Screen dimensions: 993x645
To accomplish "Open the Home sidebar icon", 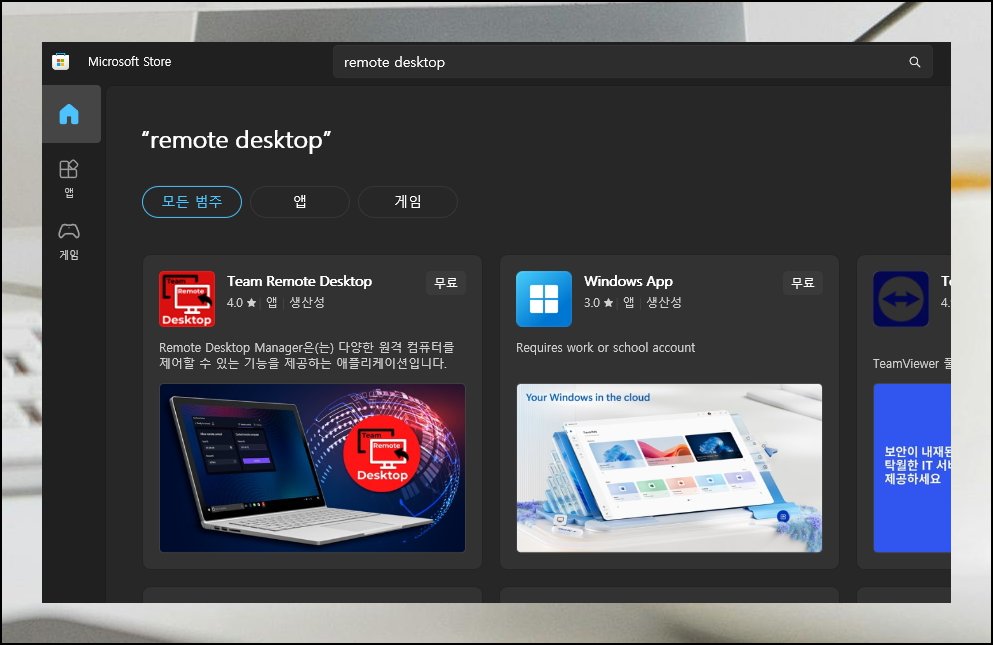I will (69, 114).
